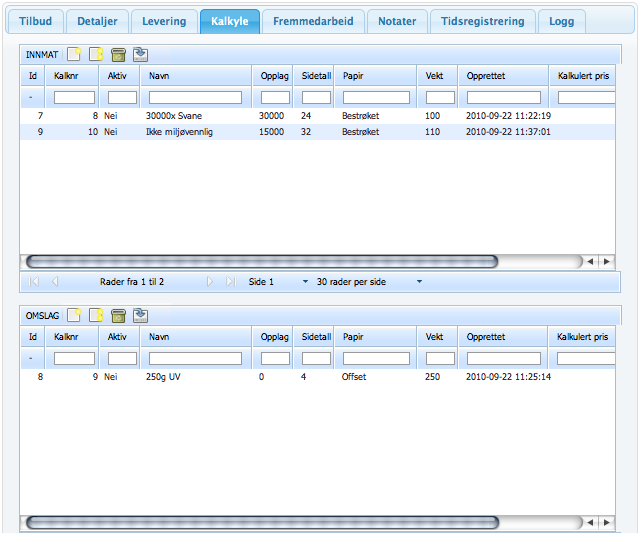Go to the next page in INNMAT pager
Image resolution: width=641 pixels, height=533 pixels.
[210, 282]
